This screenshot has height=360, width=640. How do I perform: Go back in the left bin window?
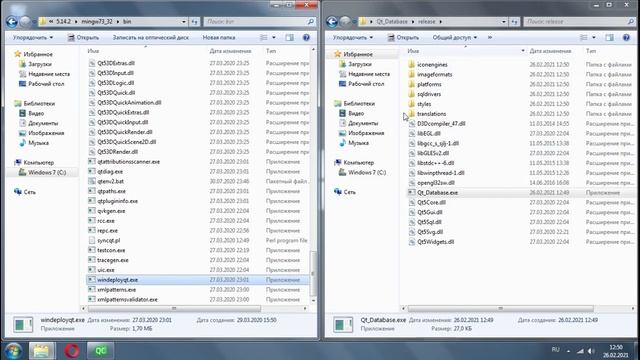11,22
